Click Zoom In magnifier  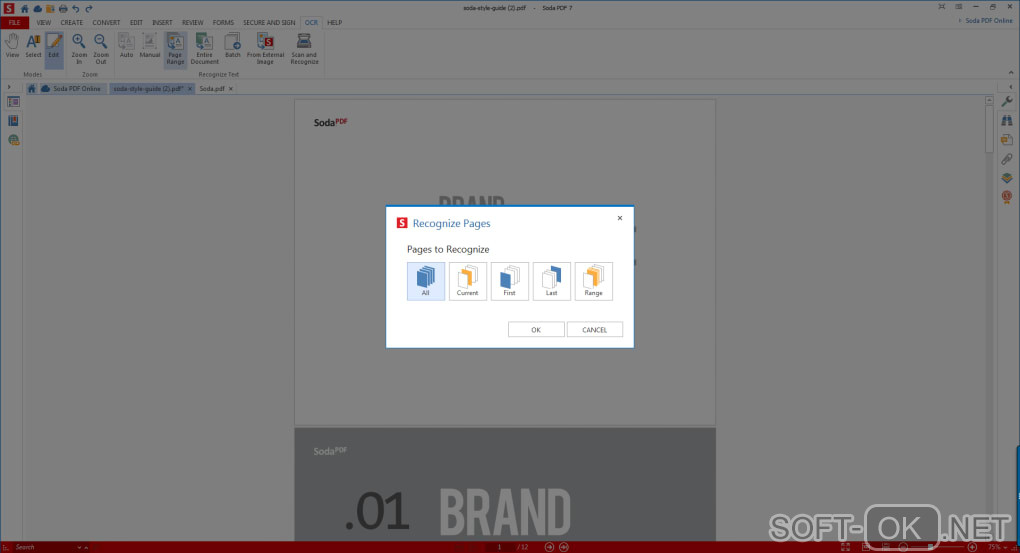(x=79, y=49)
